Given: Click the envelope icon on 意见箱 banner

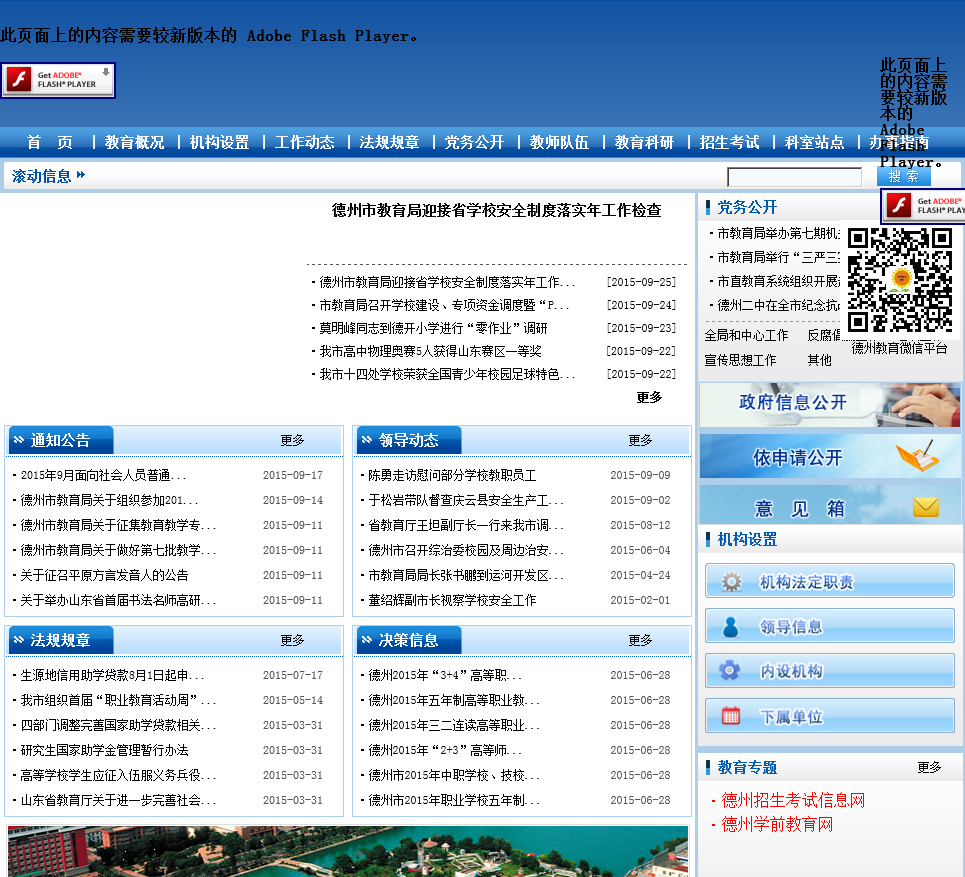Looking at the screenshot, I should tap(926, 507).
